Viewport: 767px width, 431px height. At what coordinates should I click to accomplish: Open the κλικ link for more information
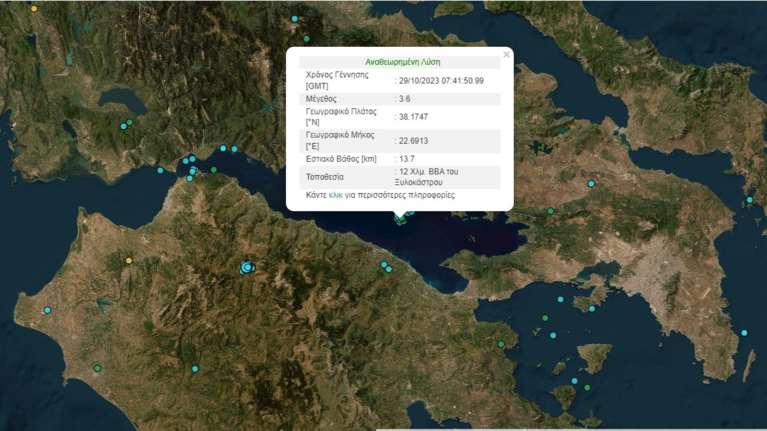tap(336, 195)
